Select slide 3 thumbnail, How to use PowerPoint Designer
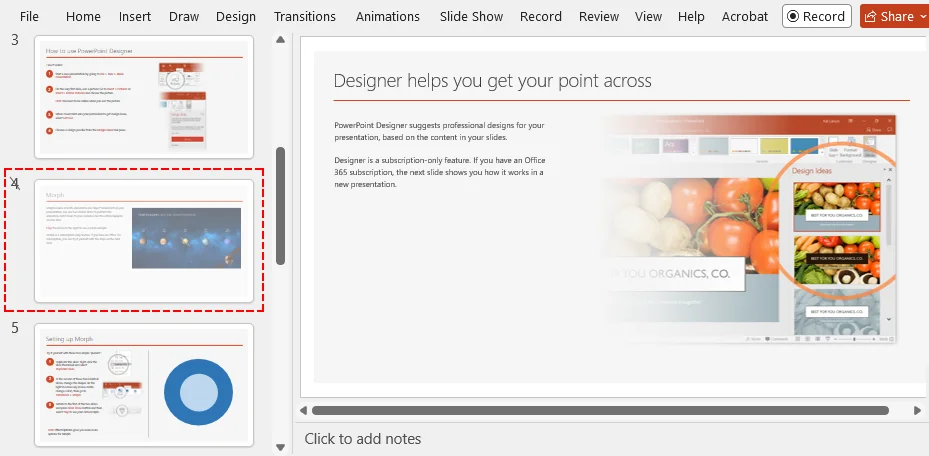 [x=144, y=97]
